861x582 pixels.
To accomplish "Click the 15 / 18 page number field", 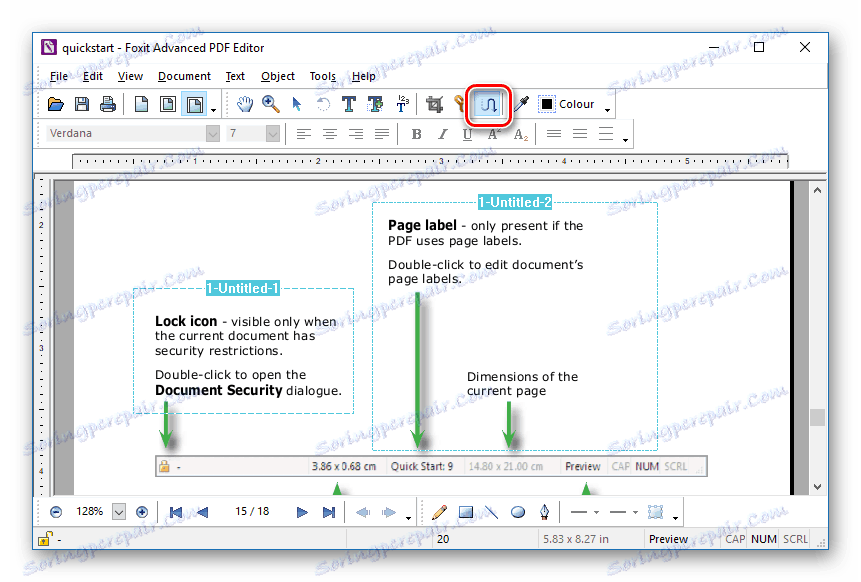I will [x=252, y=512].
